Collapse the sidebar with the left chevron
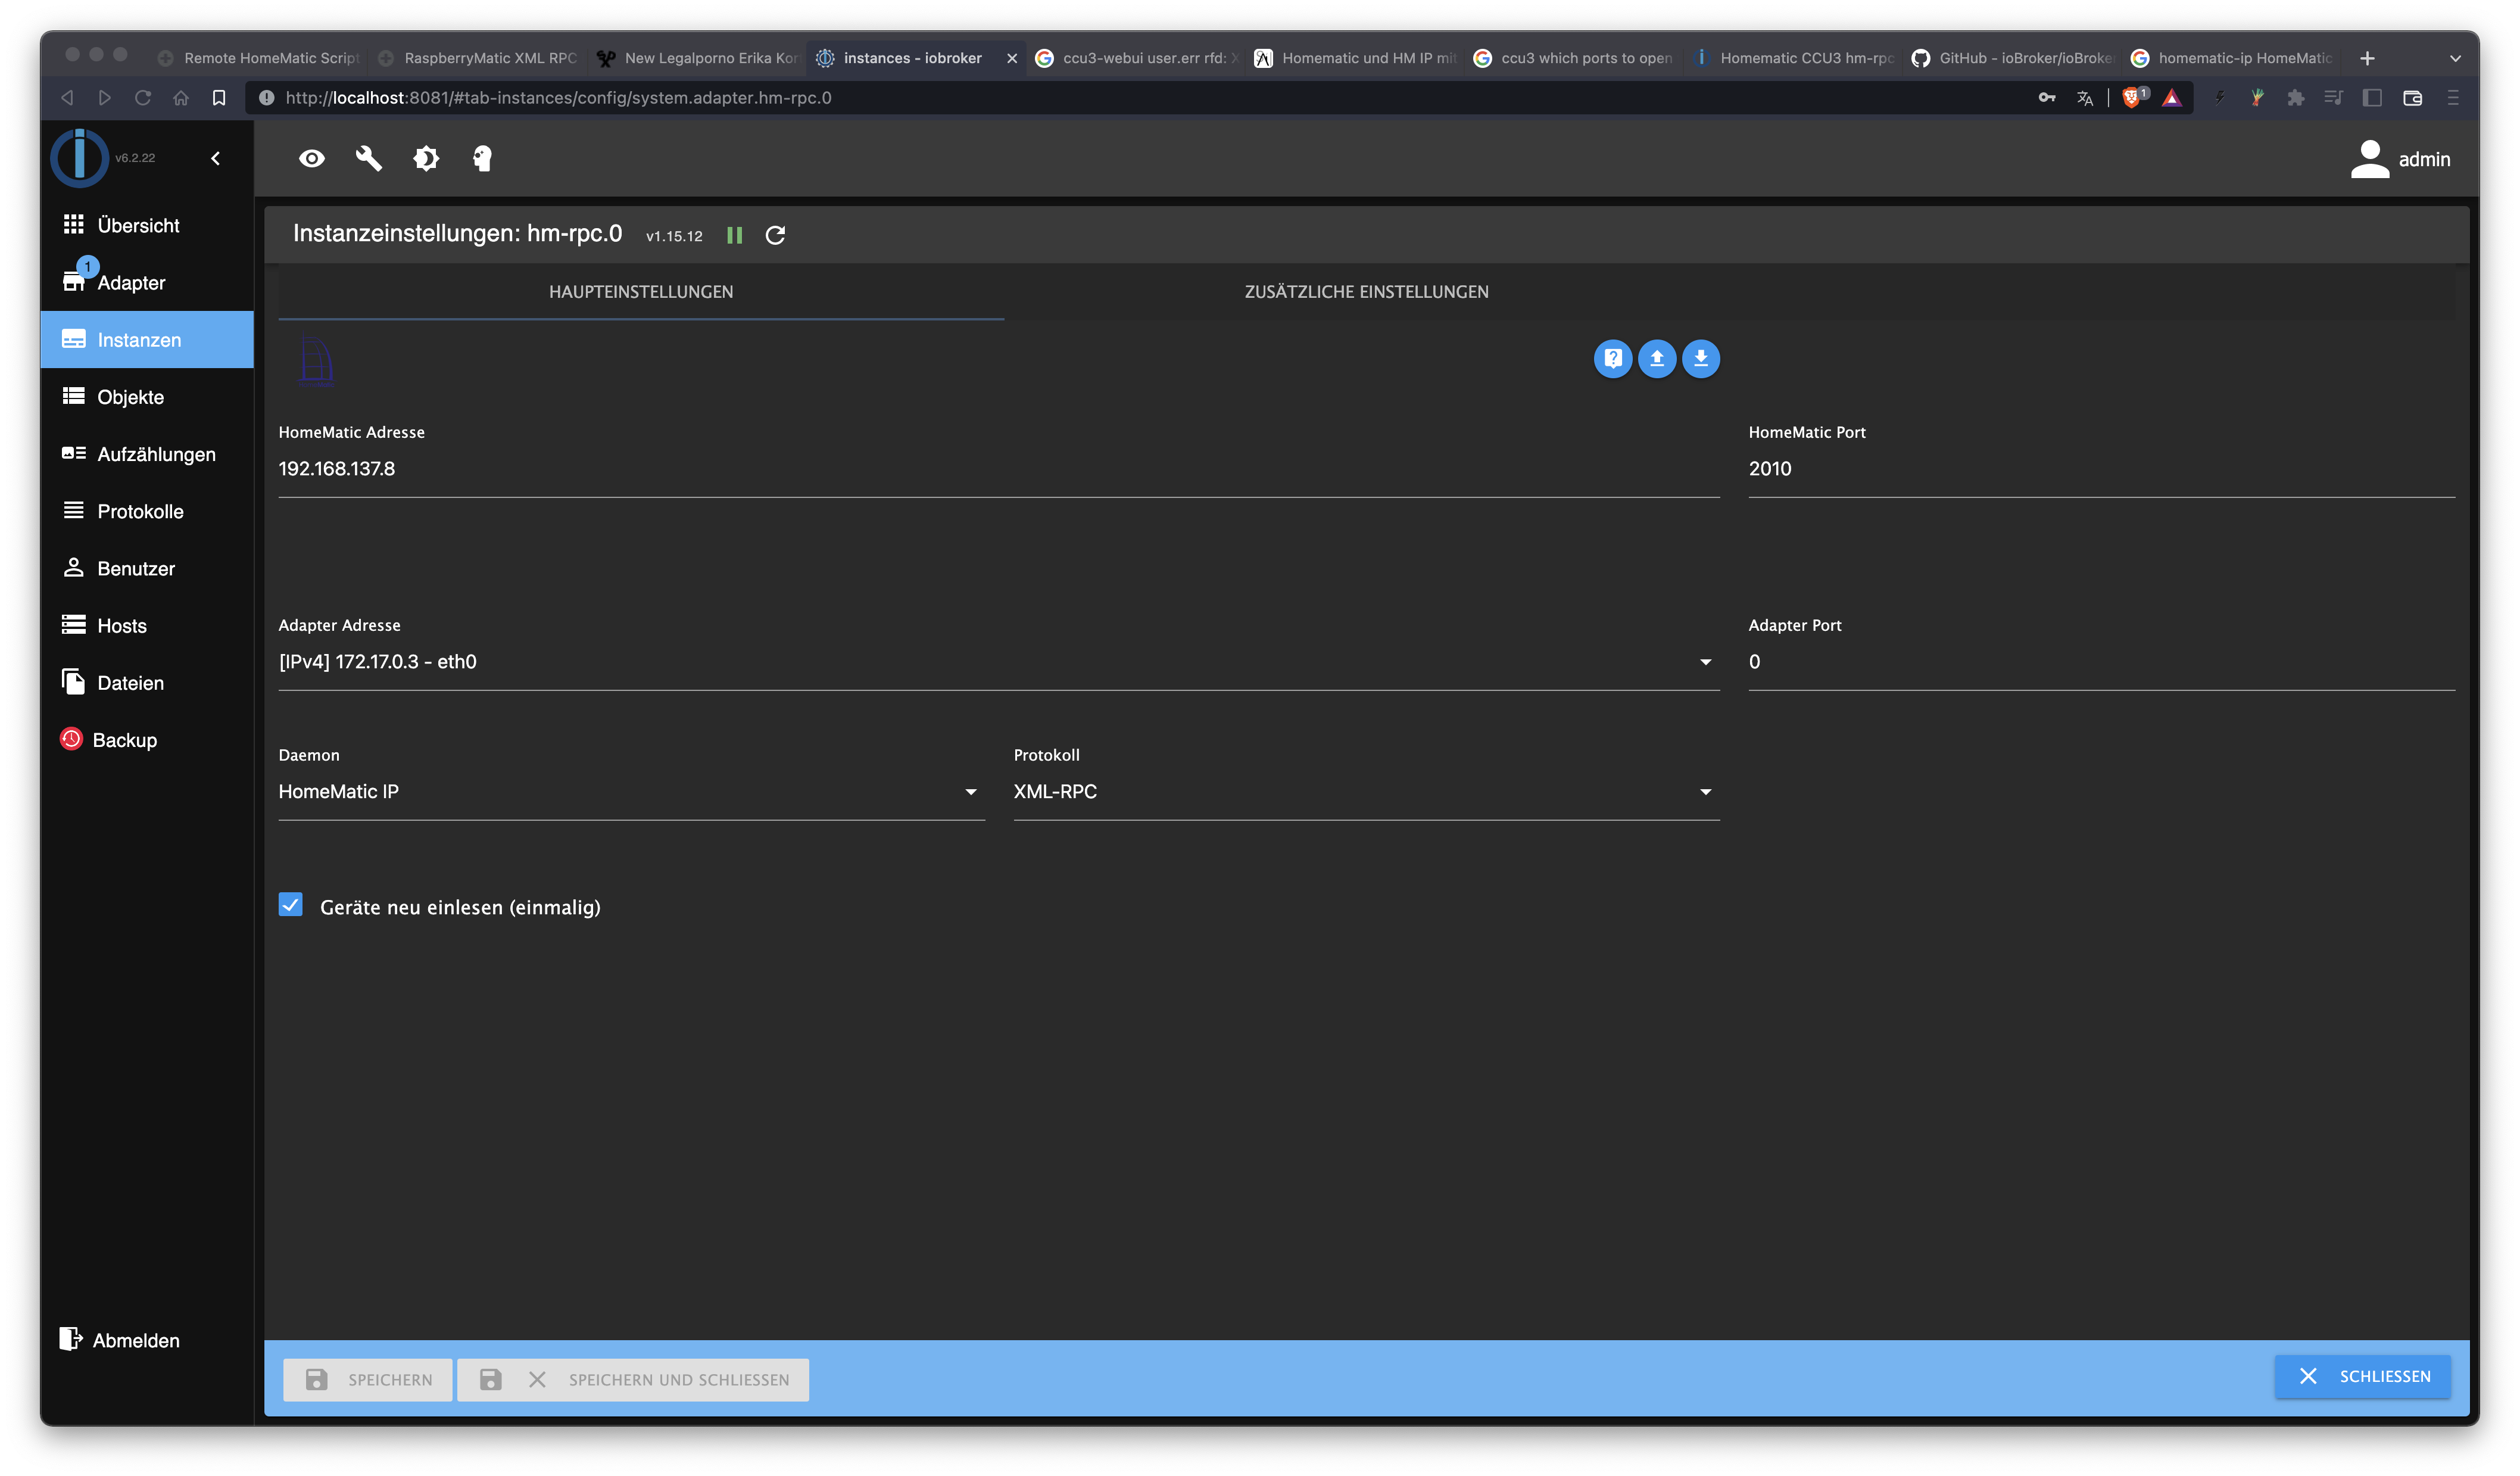Screen dimensions: 2520x1476 pos(215,159)
